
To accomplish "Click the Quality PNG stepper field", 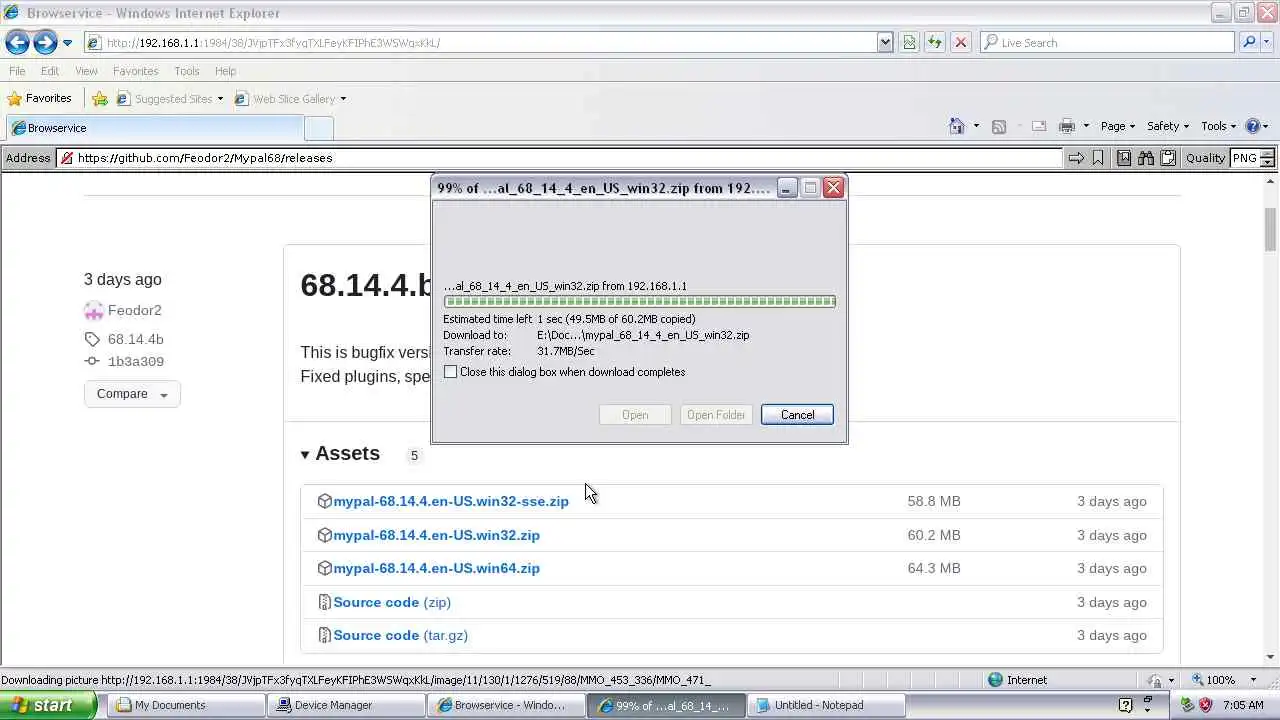I will click(x=1253, y=158).
